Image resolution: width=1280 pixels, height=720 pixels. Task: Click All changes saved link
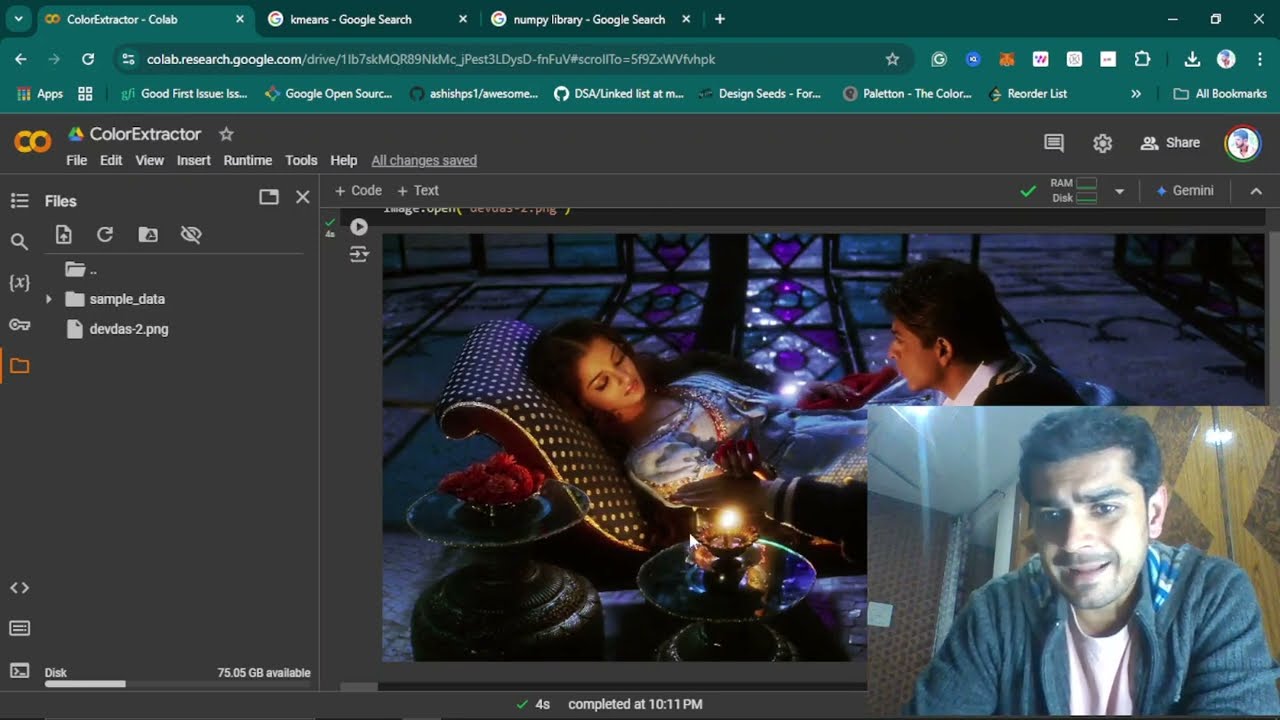[424, 160]
